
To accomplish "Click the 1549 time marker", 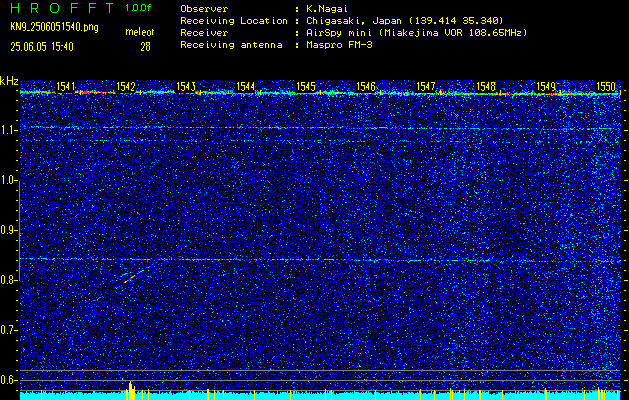I will (x=546, y=86).
